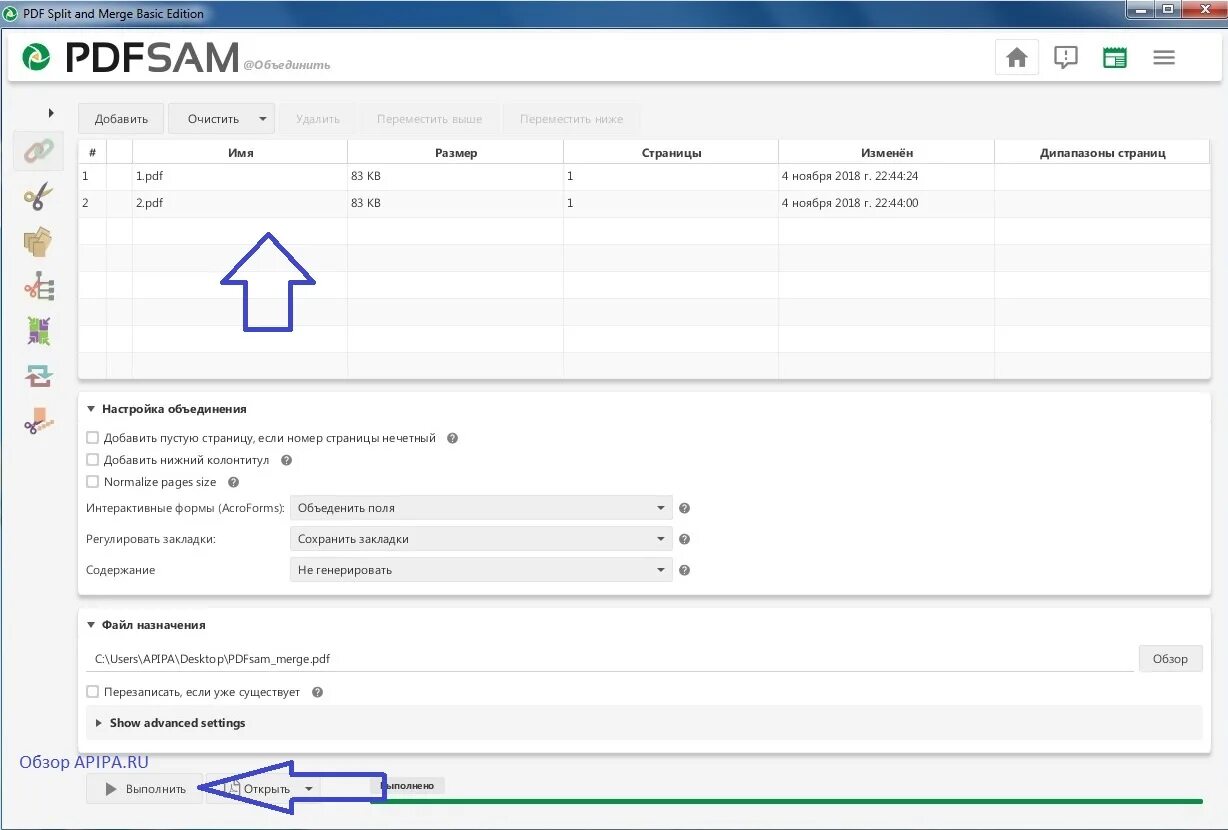Image resolution: width=1228 pixels, height=830 pixels.
Task: Open Alternate Mix tool (green-purple arrows icon)
Action: (38, 331)
